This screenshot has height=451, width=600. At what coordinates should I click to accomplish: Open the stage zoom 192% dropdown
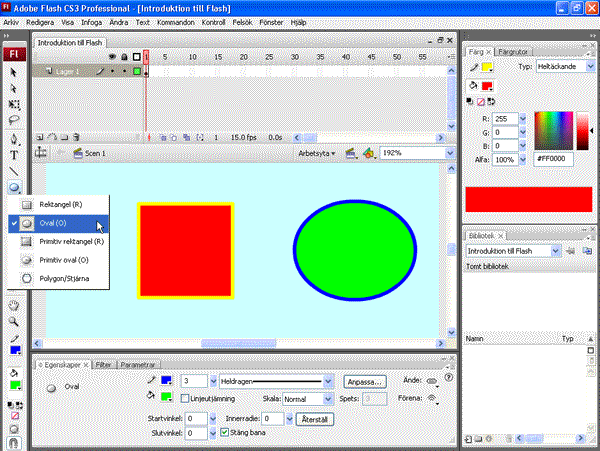[448, 154]
